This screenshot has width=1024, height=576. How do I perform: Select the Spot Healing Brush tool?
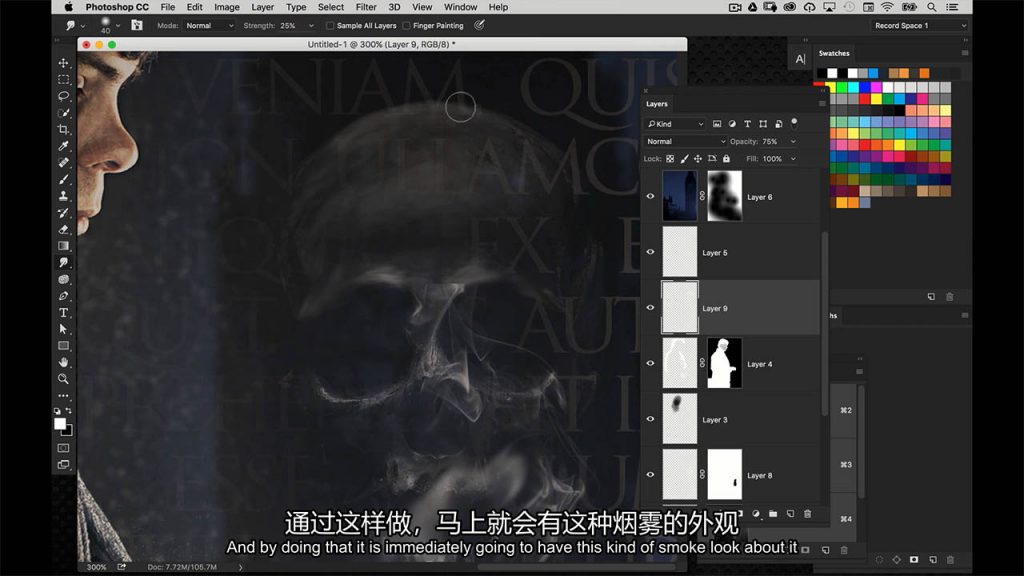click(x=63, y=163)
